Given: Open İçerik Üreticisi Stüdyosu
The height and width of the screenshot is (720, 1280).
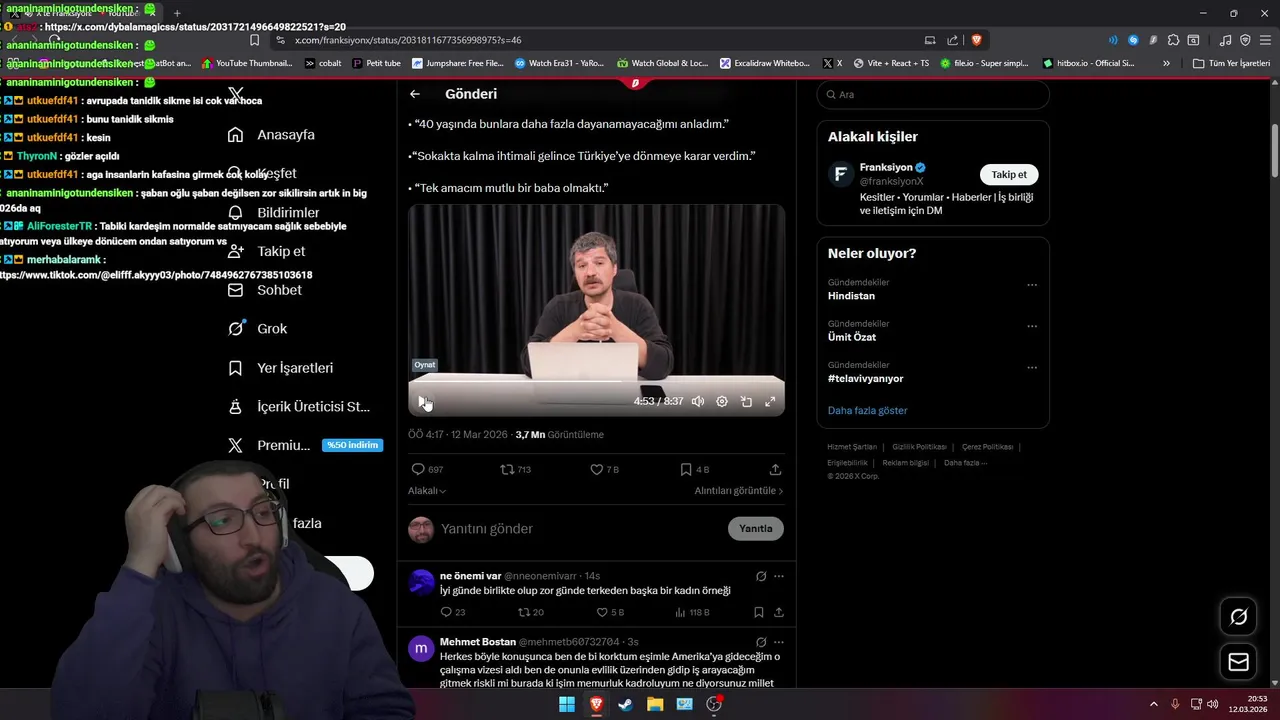Looking at the screenshot, I should point(299,407).
